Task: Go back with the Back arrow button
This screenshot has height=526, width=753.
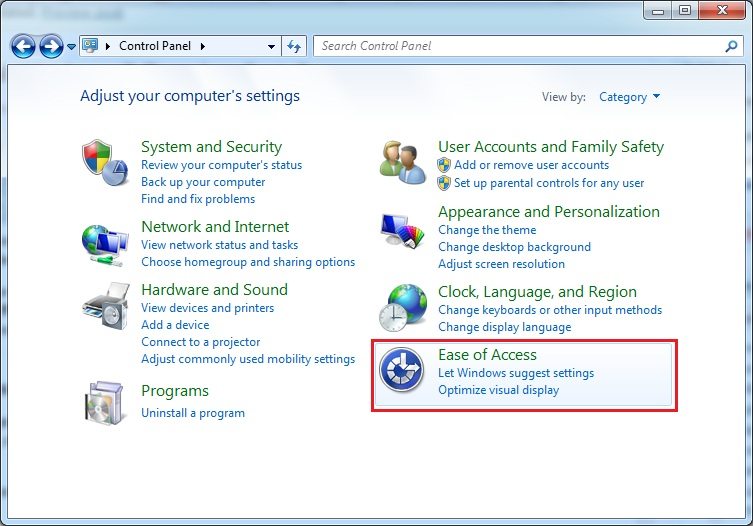Action: (23, 47)
